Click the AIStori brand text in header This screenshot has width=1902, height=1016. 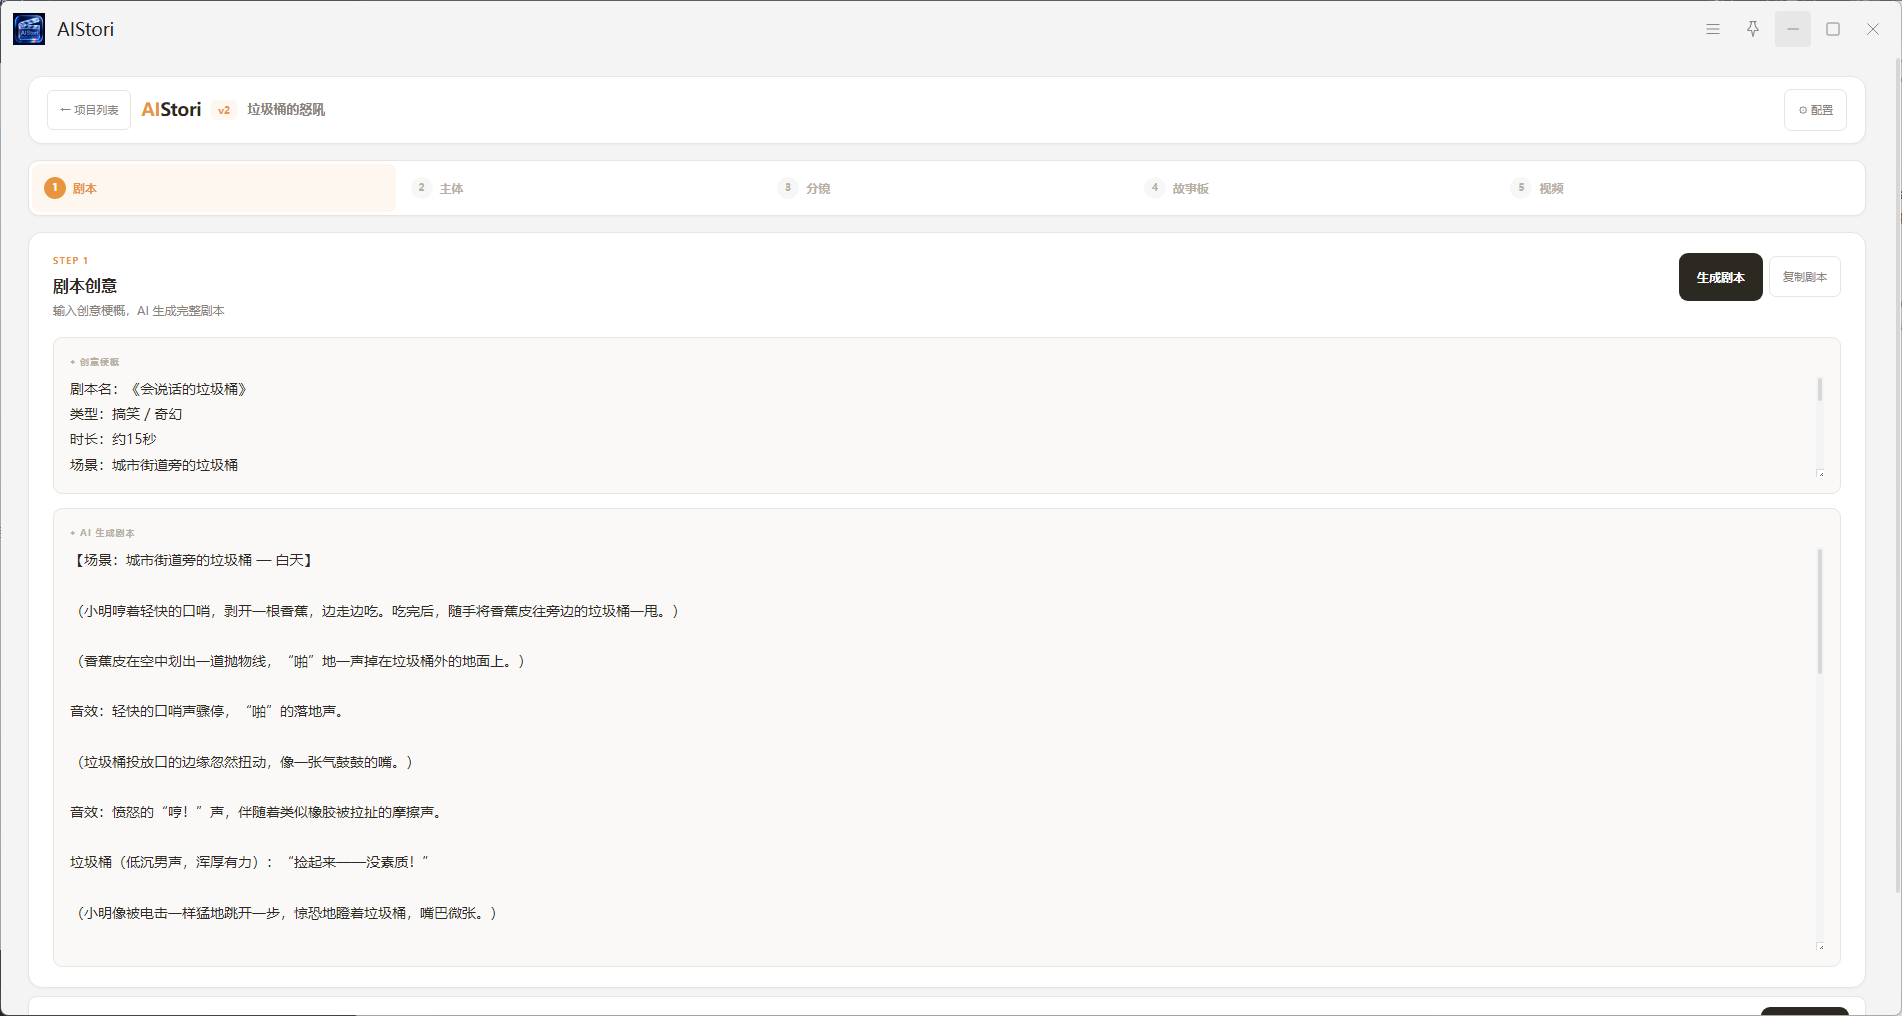(171, 110)
